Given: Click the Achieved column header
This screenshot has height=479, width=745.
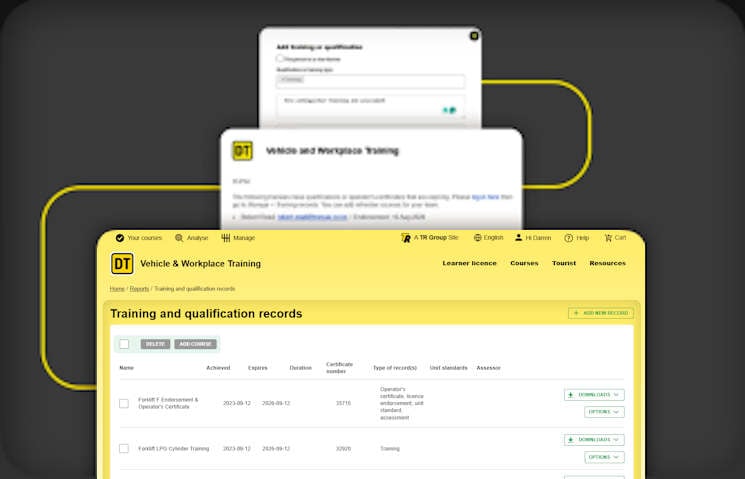Looking at the screenshot, I should (x=218, y=368).
